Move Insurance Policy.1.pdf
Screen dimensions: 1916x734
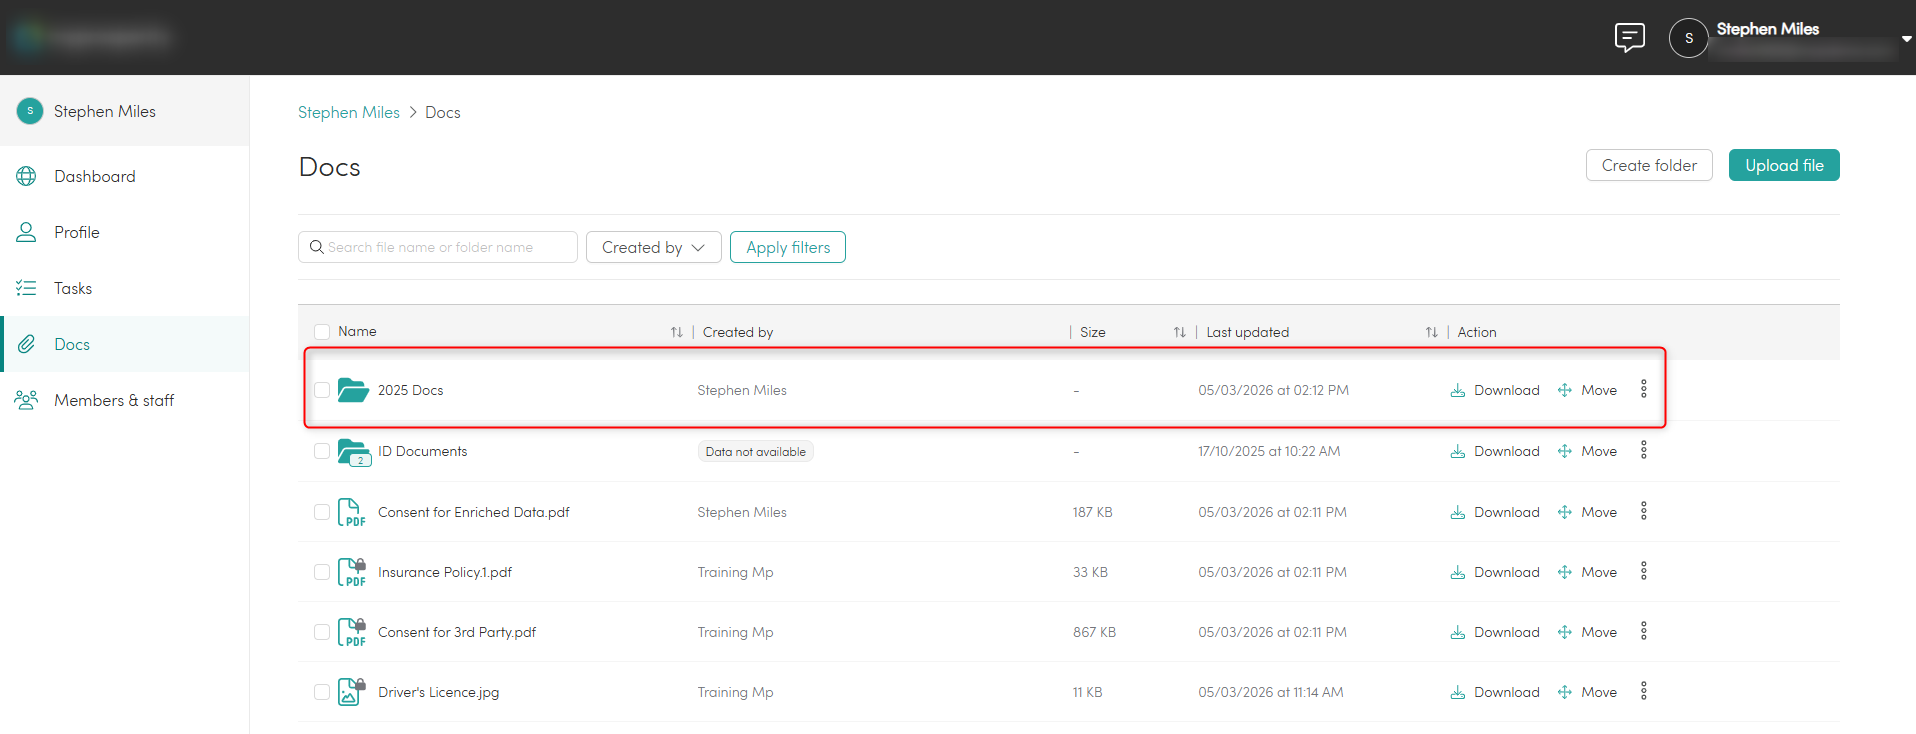pyautogui.click(x=1587, y=572)
